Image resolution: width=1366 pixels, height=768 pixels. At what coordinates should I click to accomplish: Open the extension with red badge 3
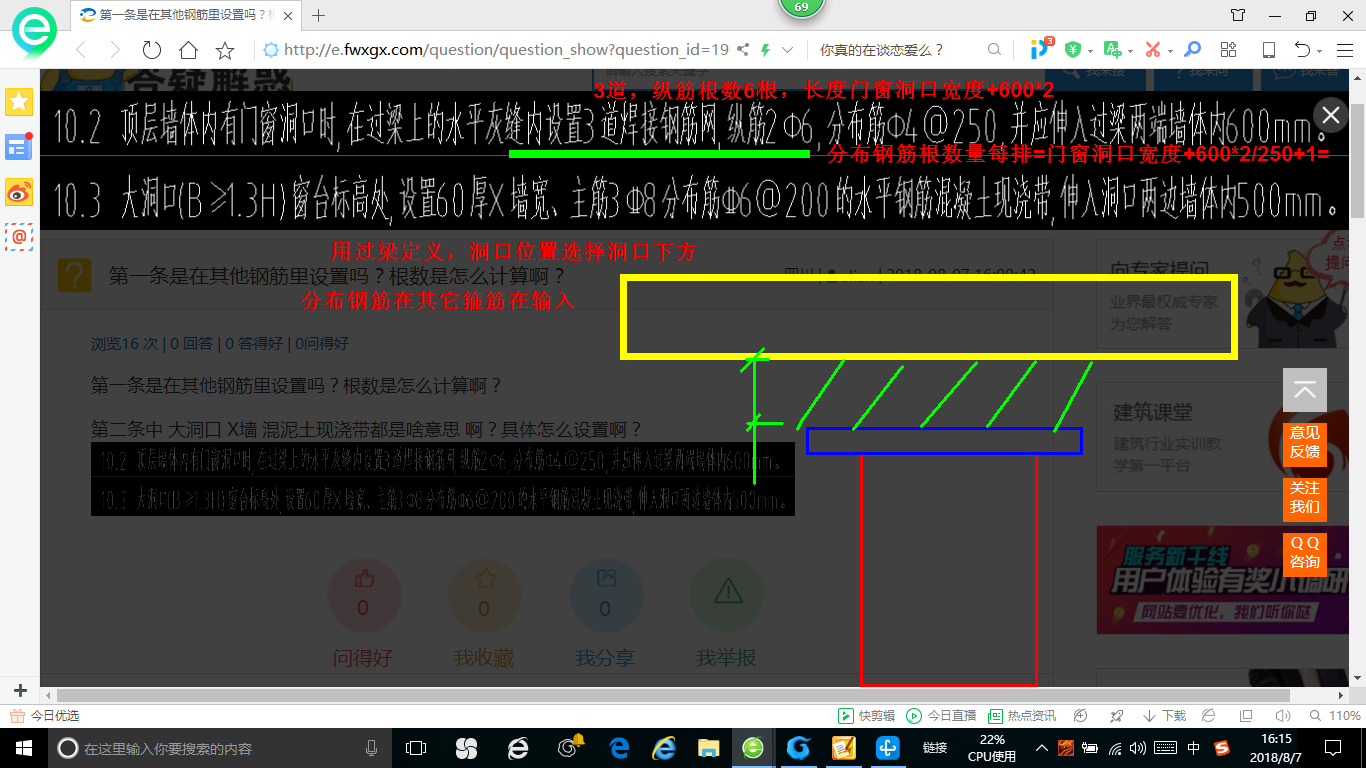[x=1041, y=49]
